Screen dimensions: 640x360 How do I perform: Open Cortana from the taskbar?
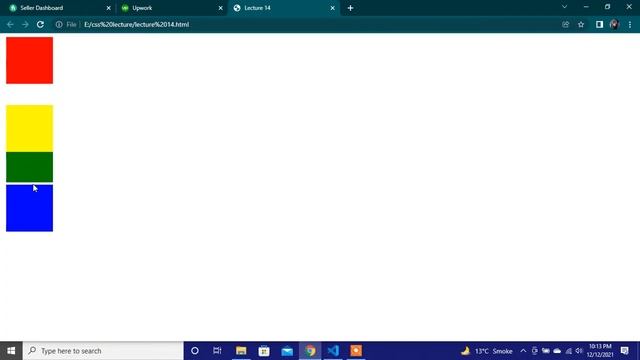[x=195, y=351]
